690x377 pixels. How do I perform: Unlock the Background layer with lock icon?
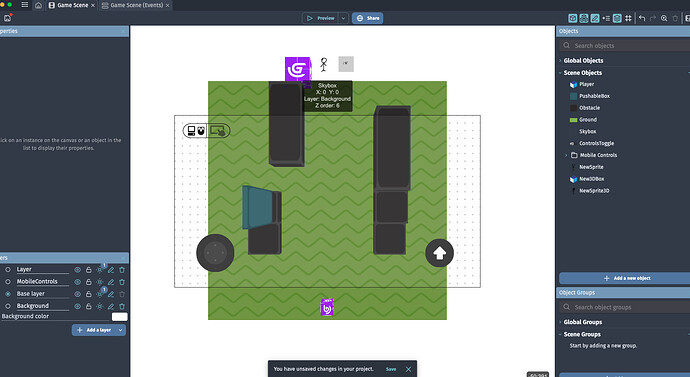88,306
